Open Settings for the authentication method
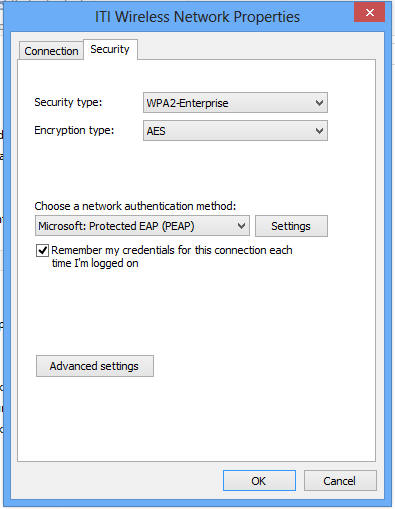Viewport: 395px width, 509px height. 291,226
